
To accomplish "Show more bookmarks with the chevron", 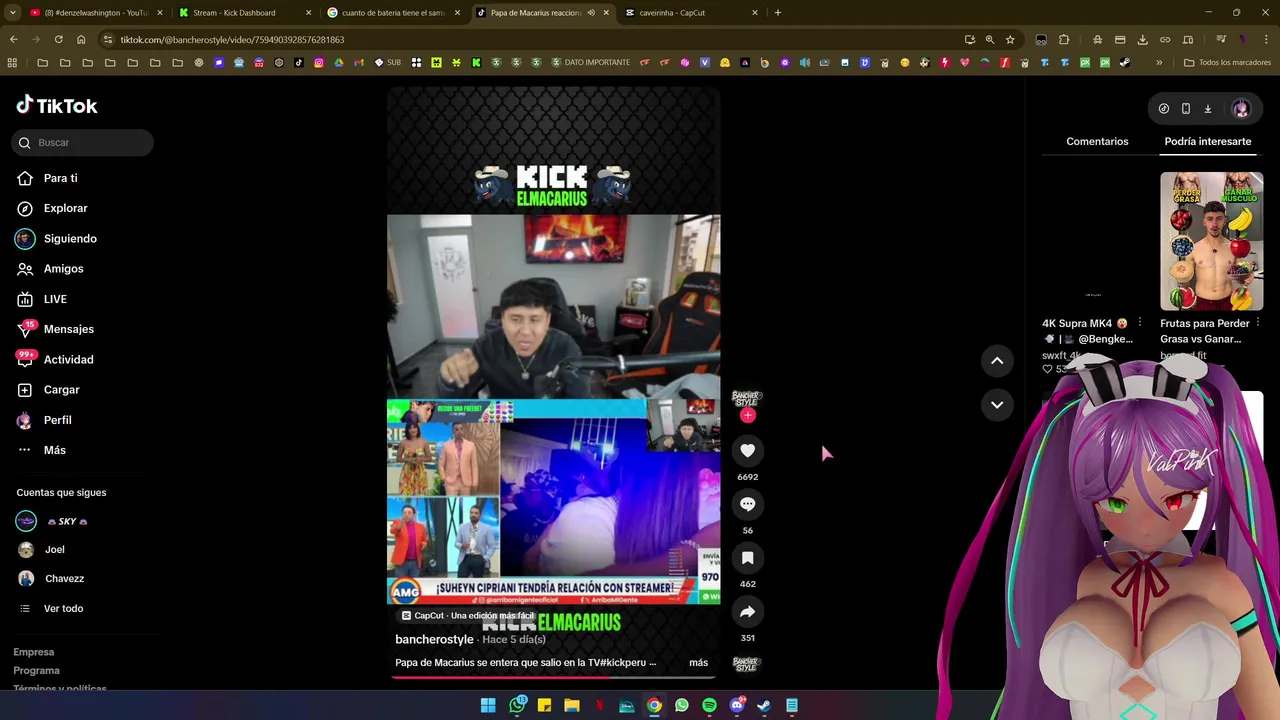I will pyautogui.click(x=1159, y=62).
